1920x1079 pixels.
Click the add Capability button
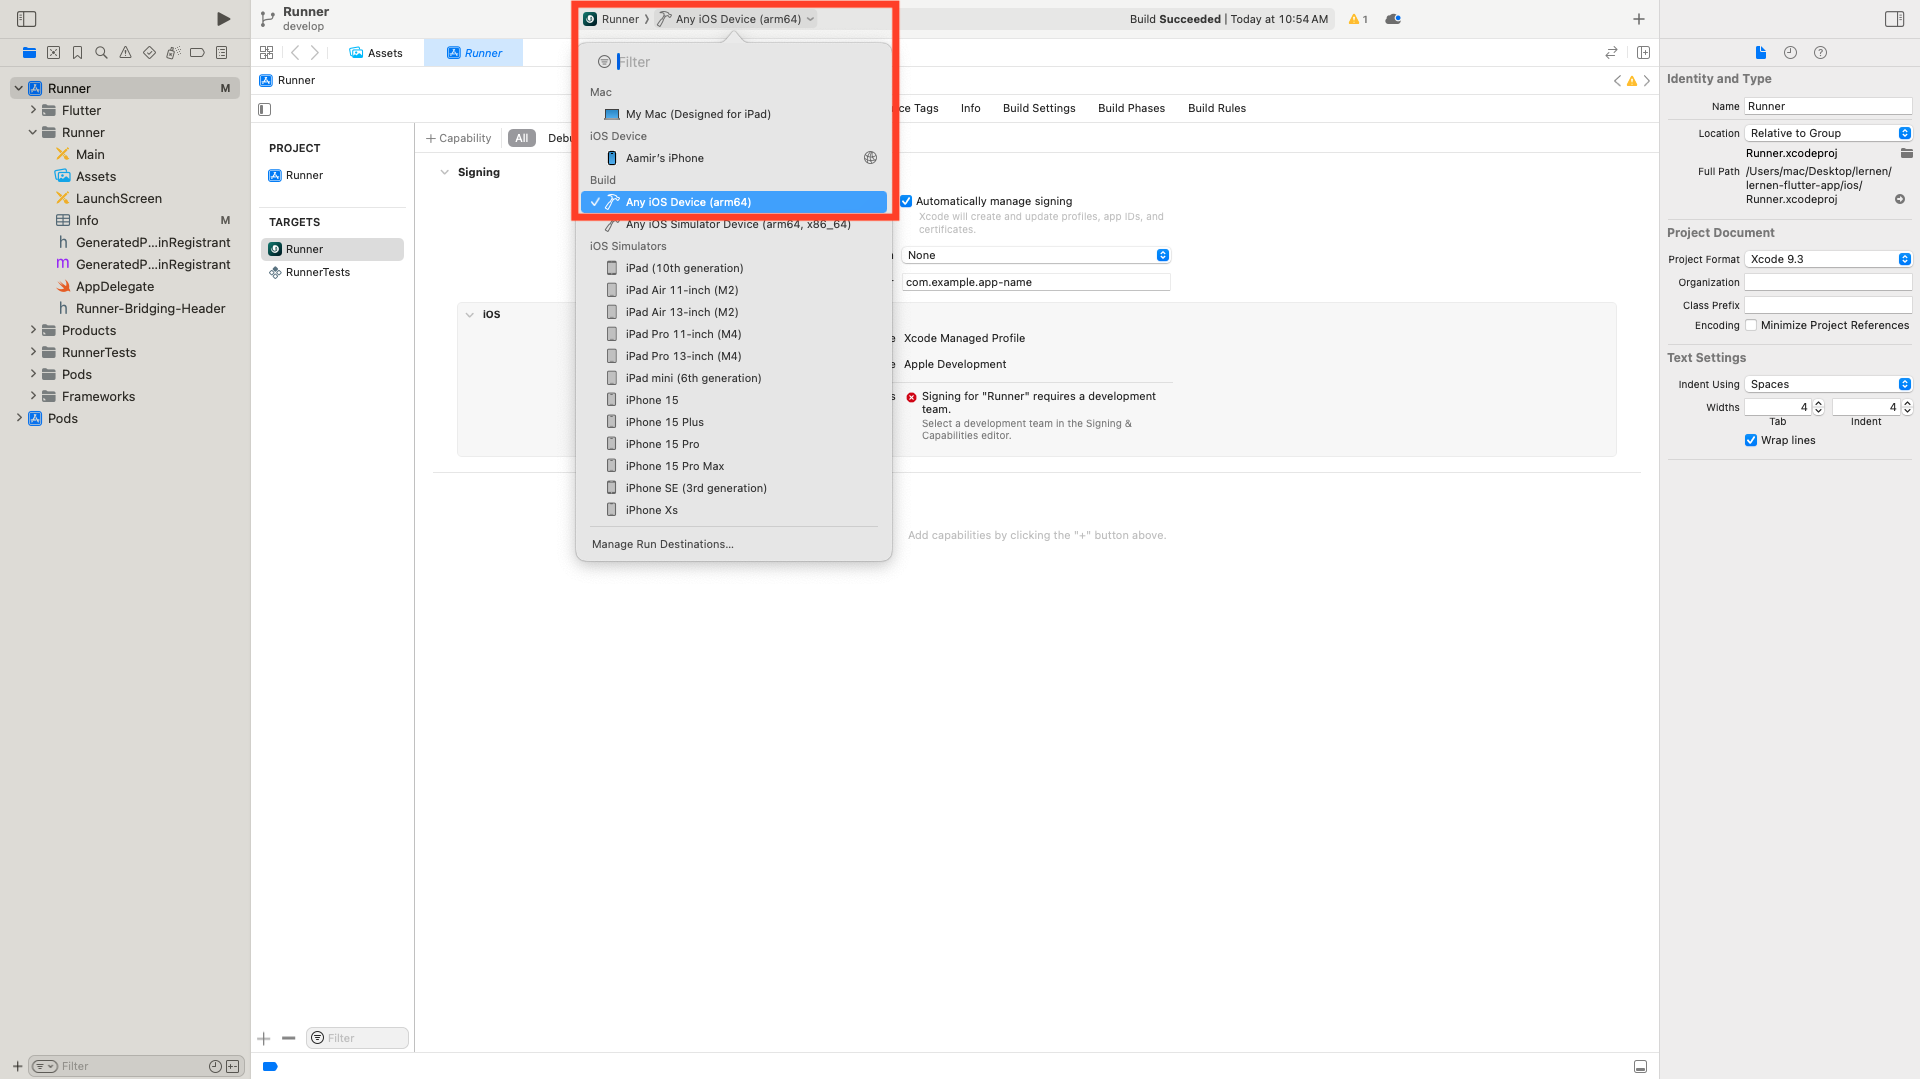point(458,138)
